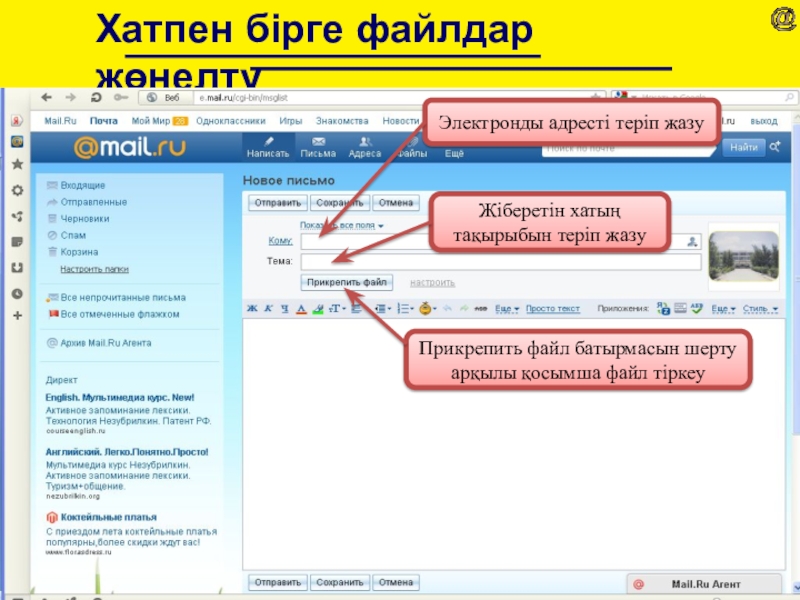Image resolution: width=800 pixels, height=600 pixels.
Task: Click the bottom Сохранить button
Action: [x=340, y=582]
